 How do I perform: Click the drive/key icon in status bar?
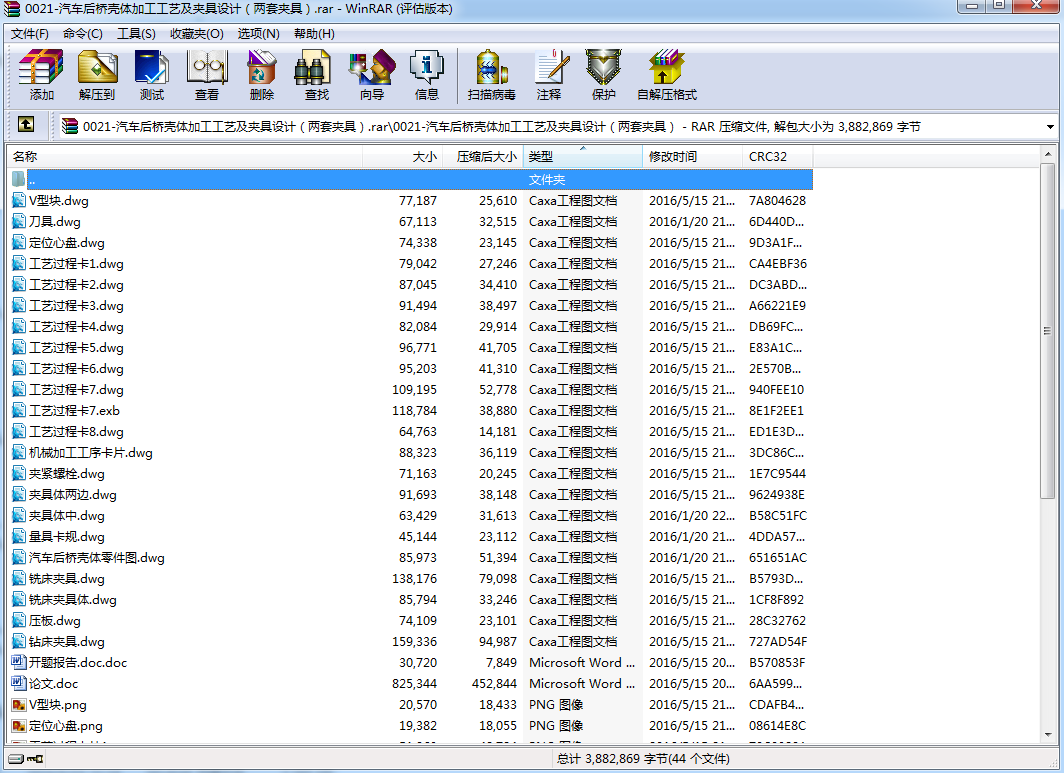point(26,759)
